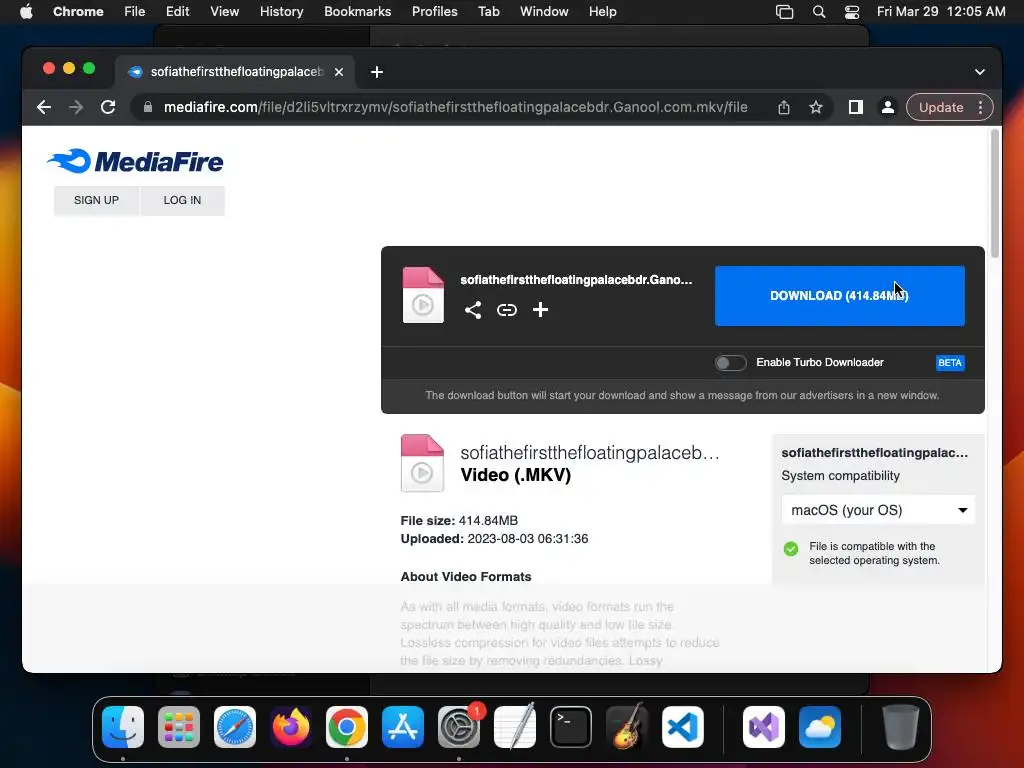Open System Settings from the dock

458,727
